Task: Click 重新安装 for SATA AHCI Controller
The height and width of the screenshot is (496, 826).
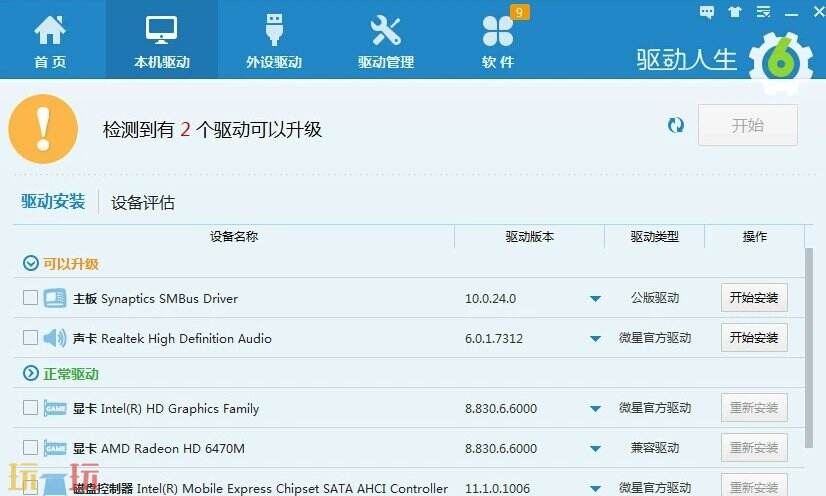Action: click(754, 486)
